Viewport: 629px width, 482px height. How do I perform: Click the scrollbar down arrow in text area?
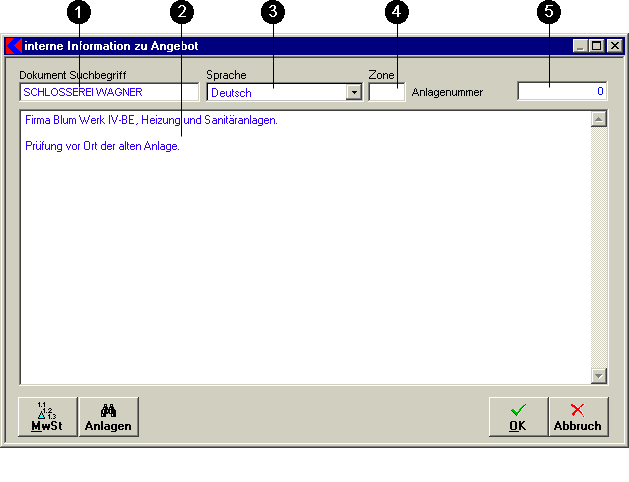pos(599,376)
